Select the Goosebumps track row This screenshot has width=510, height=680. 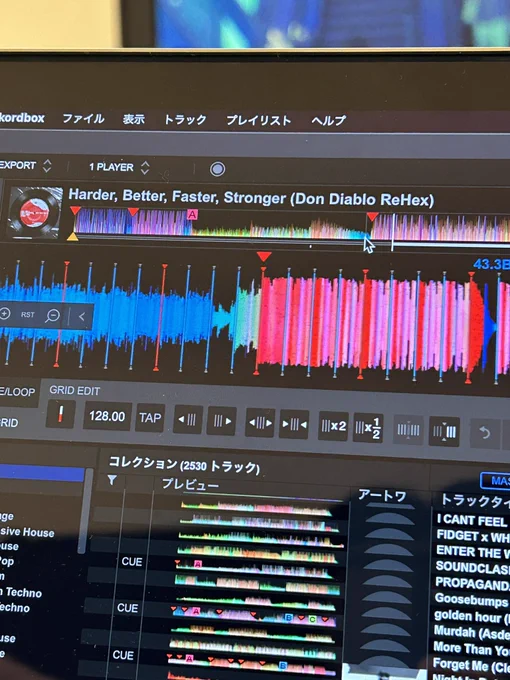(x=472, y=601)
